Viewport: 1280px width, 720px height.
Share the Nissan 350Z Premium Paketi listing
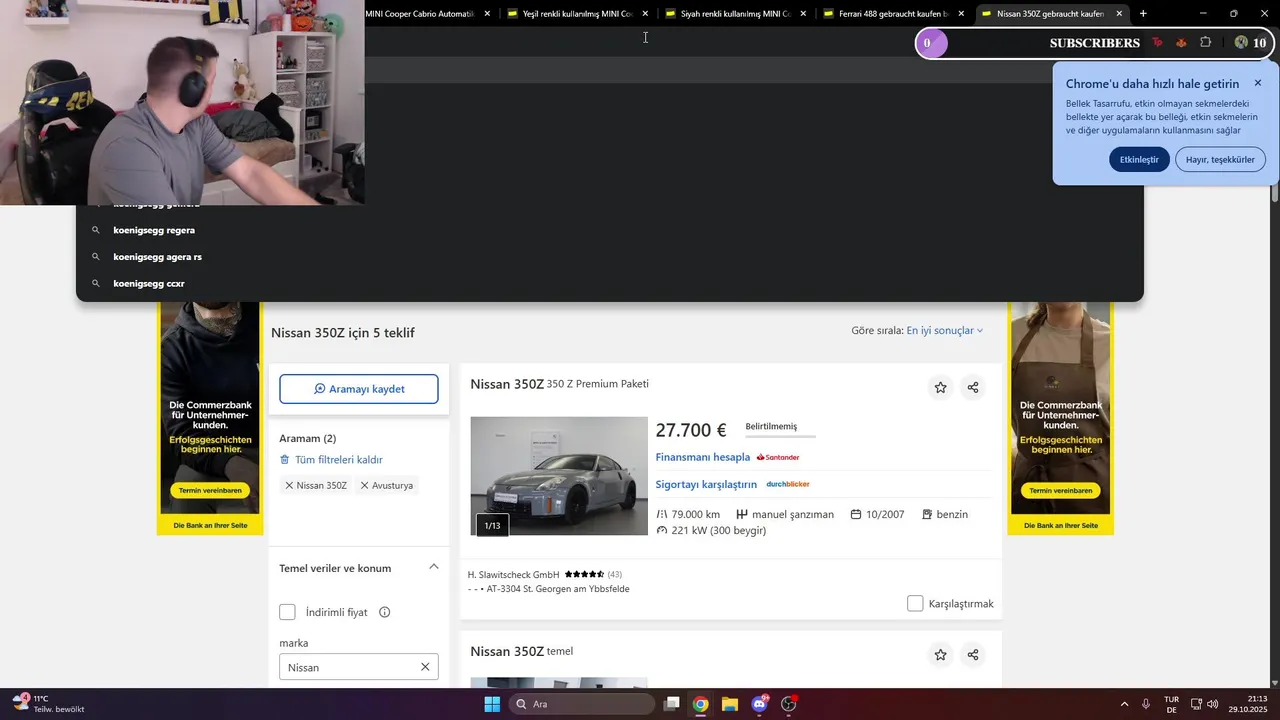pyautogui.click(x=973, y=387)
